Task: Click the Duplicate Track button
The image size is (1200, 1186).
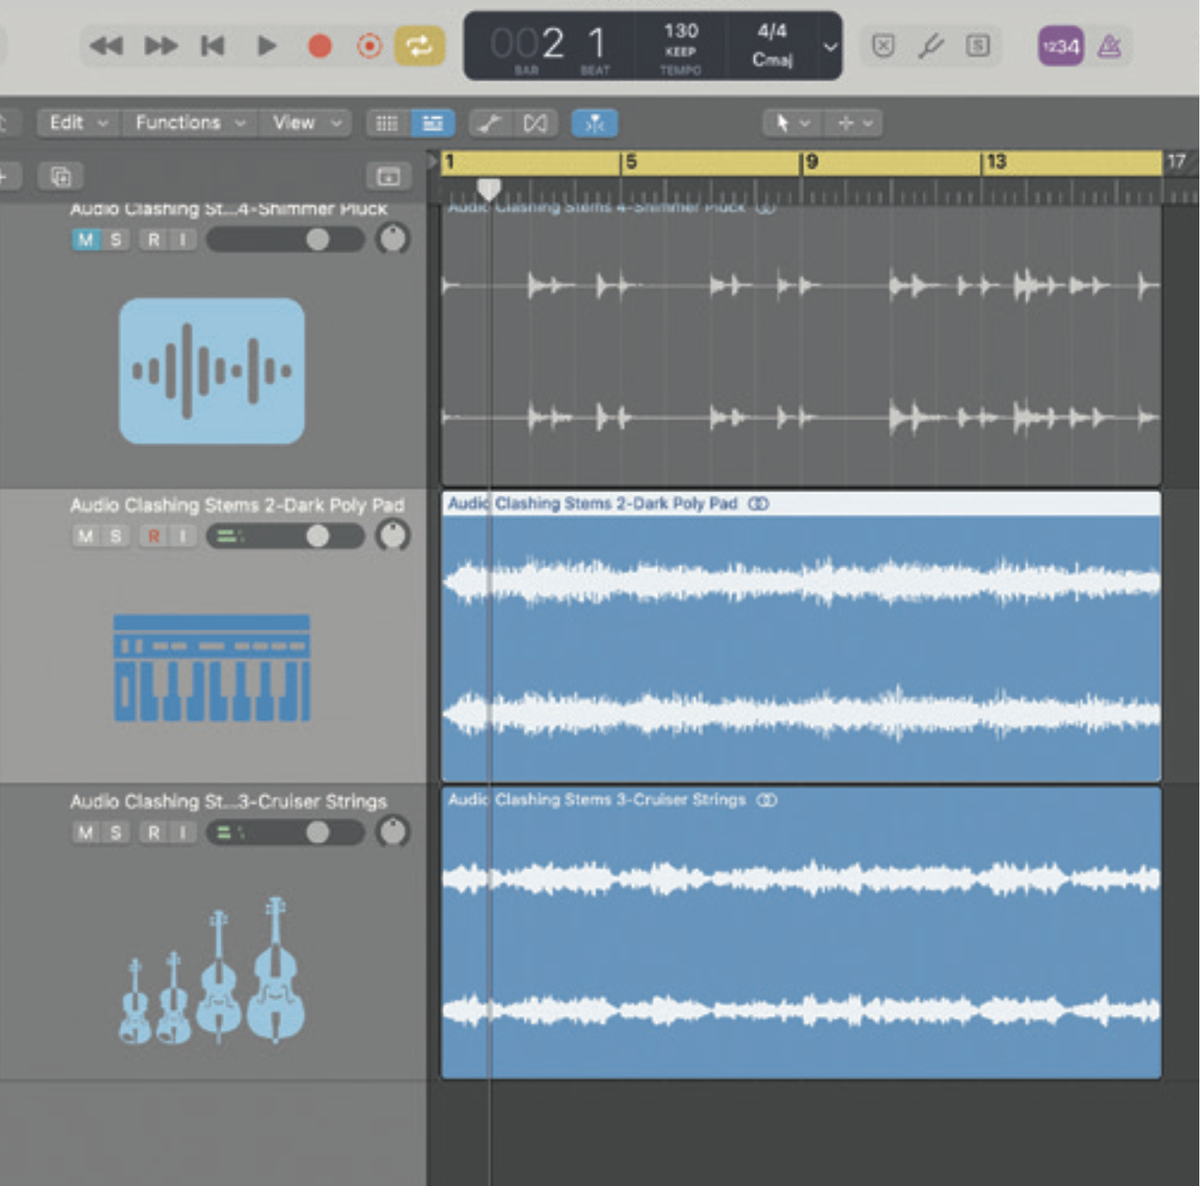Action: click(x=59, y=177)
